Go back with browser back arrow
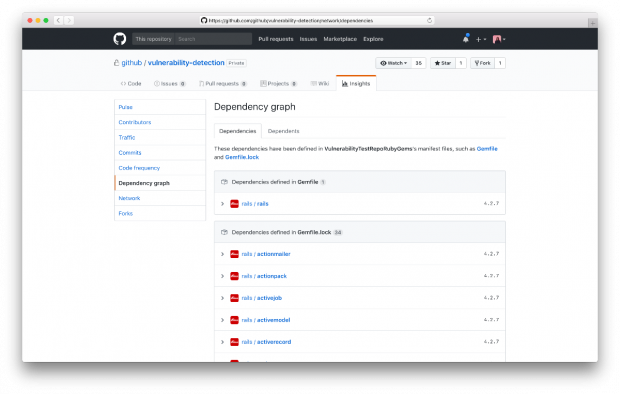 [58, 20]
